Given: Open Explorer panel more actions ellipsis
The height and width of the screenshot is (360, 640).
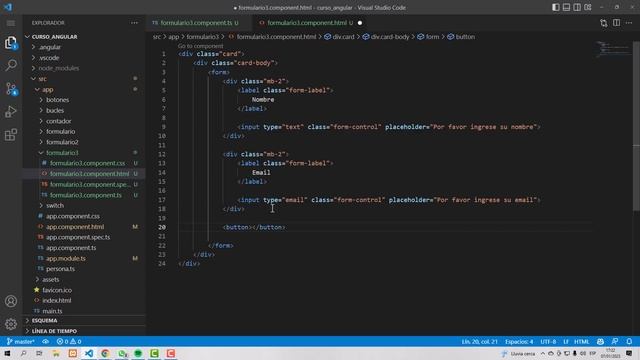Looking at the screenshot, I should pyautogui.click(x=134, y=23).
